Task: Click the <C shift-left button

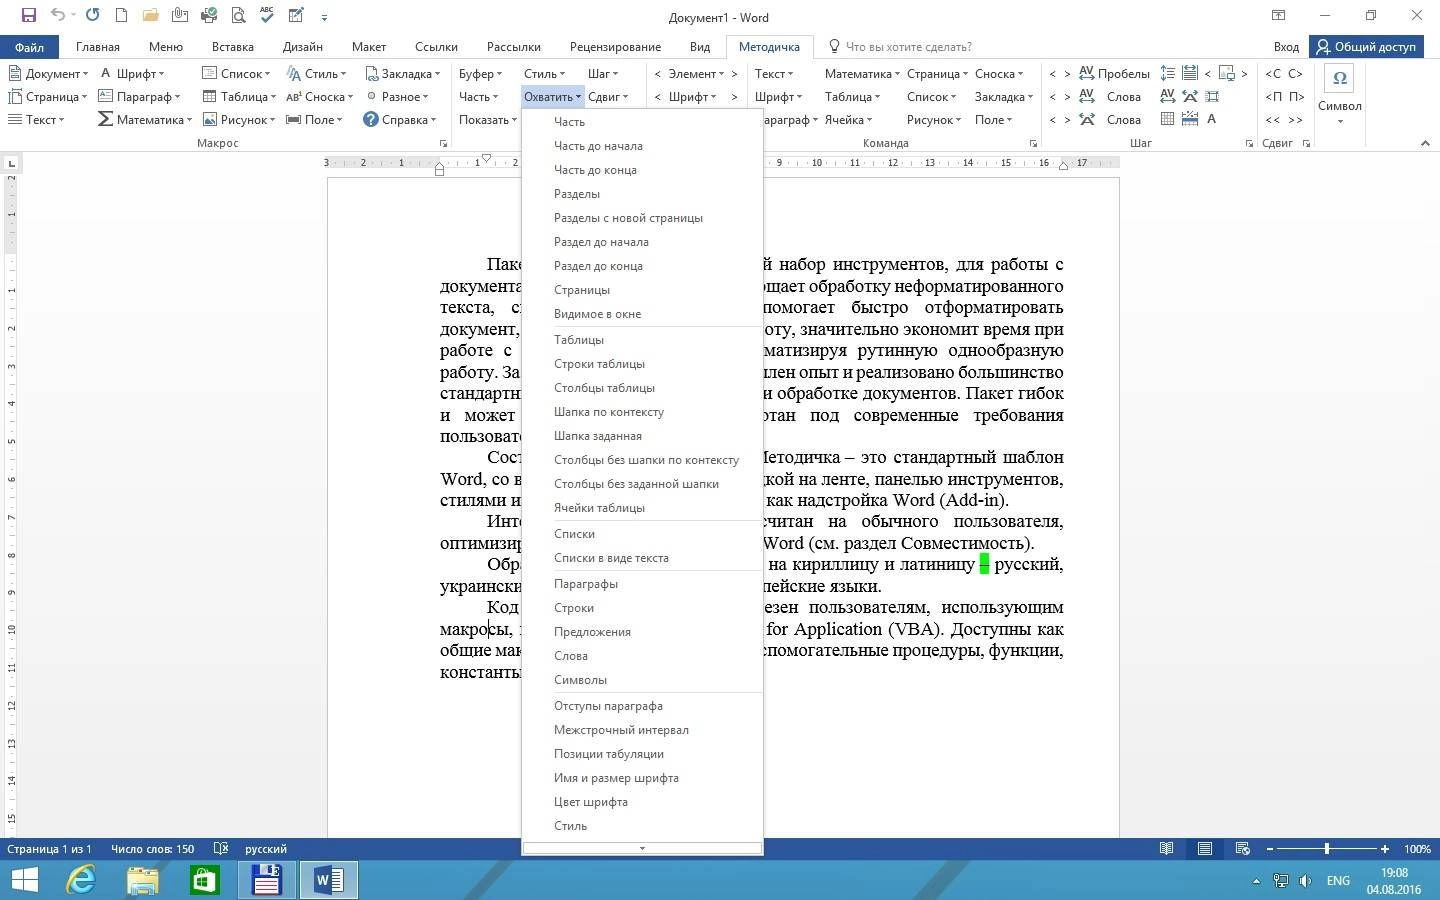Action: point(1273,73)
